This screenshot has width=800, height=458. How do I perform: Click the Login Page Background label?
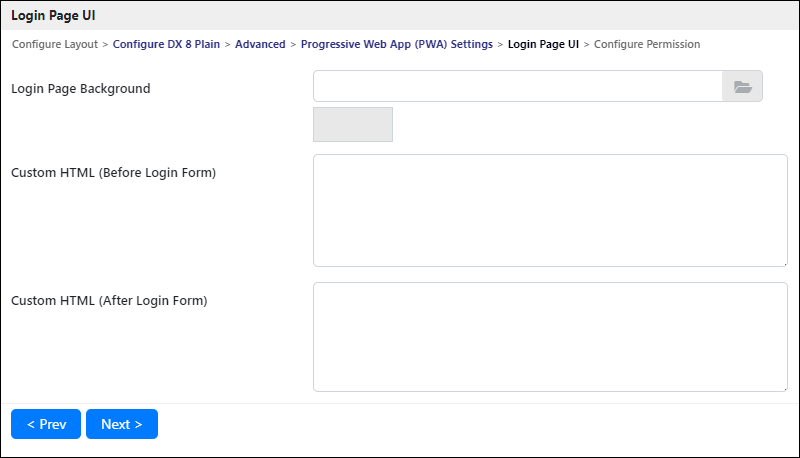coord(81,88)
